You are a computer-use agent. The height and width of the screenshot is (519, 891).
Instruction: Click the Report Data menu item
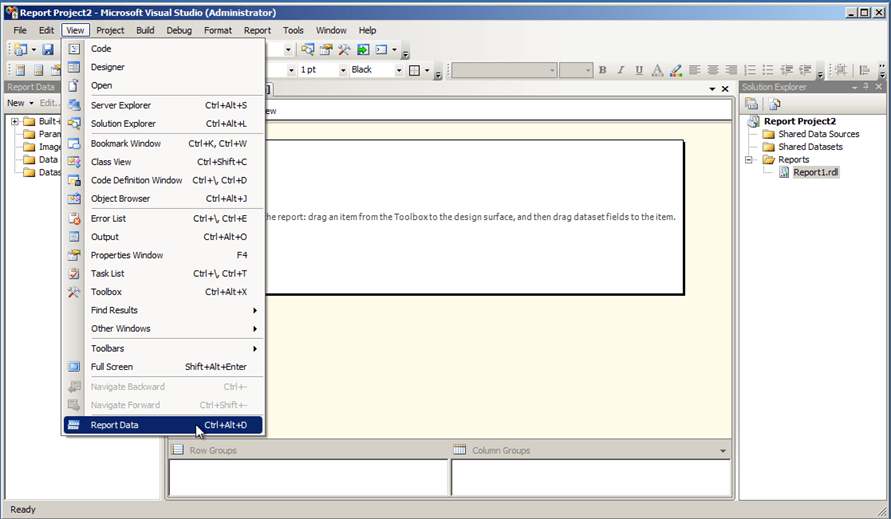[163, 425]
